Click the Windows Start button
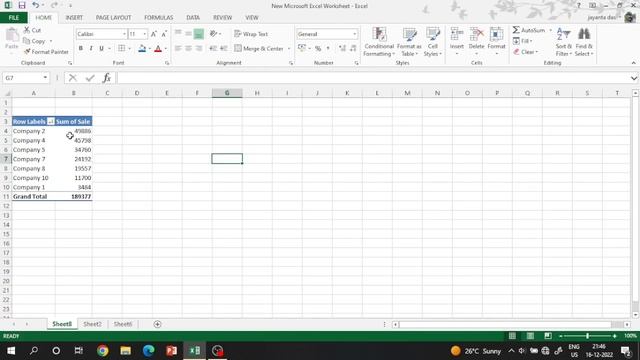Screen dimensions: 640x360 tap(11, 351)
